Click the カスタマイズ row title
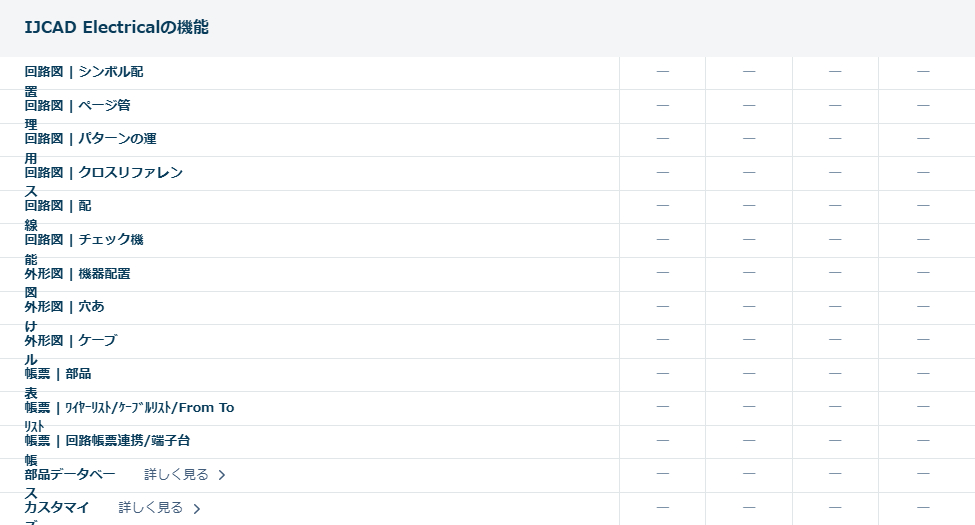The width and height of the screenshot is (975, 525). (57, 508)
